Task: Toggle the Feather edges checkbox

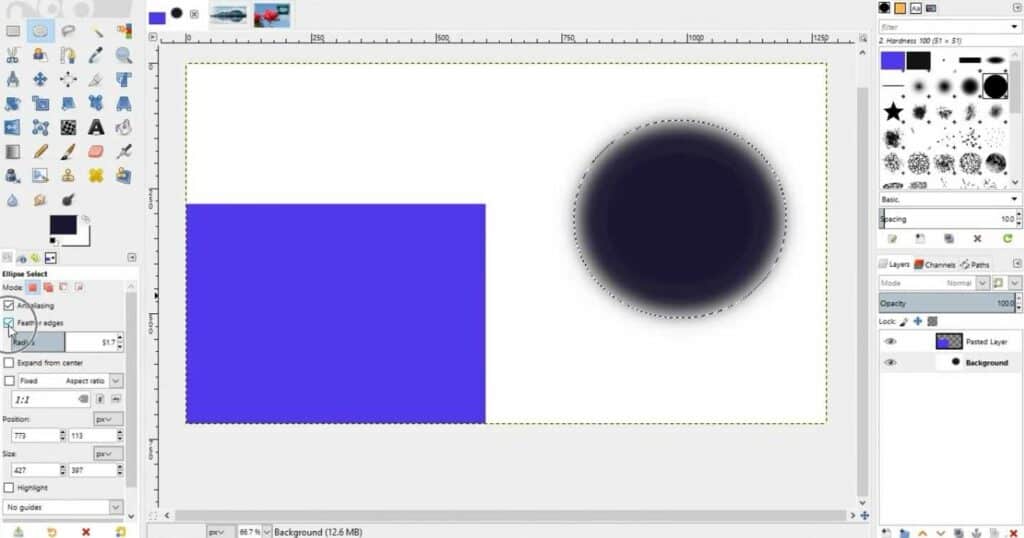Action: [x=8, y=323]
